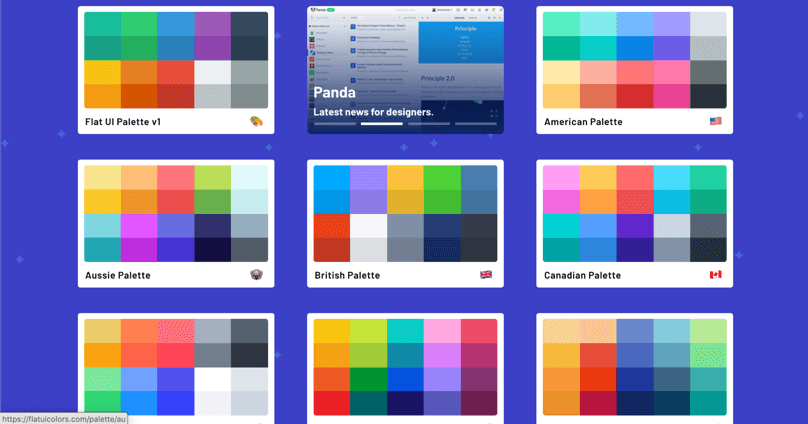Click the US flag icon on American Palette
Image resolution: width=808 pixels, height=424 pixels.
[715, 121]
